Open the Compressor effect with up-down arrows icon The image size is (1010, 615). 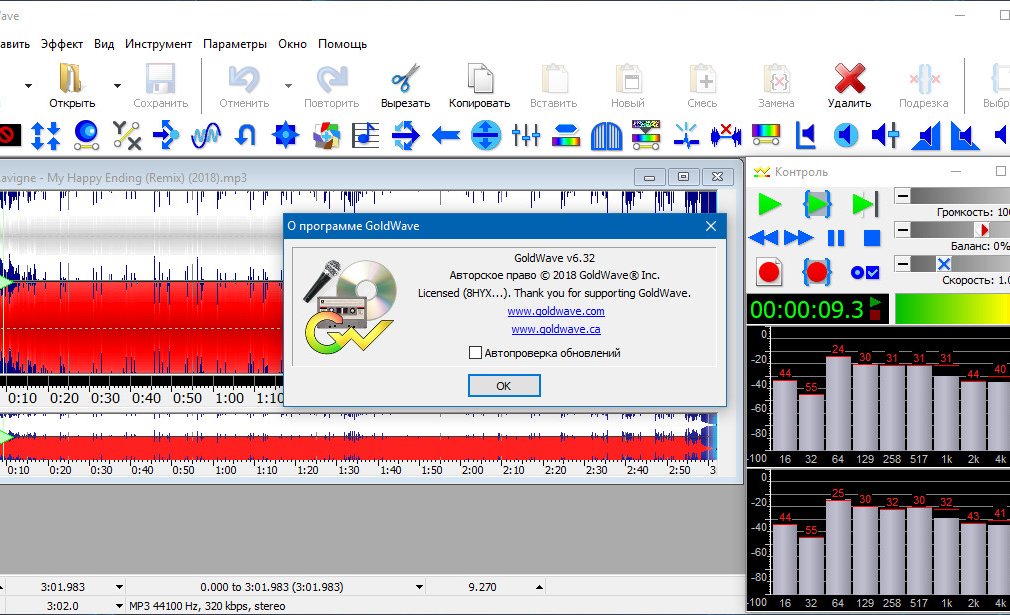click(x=46, y=136)
